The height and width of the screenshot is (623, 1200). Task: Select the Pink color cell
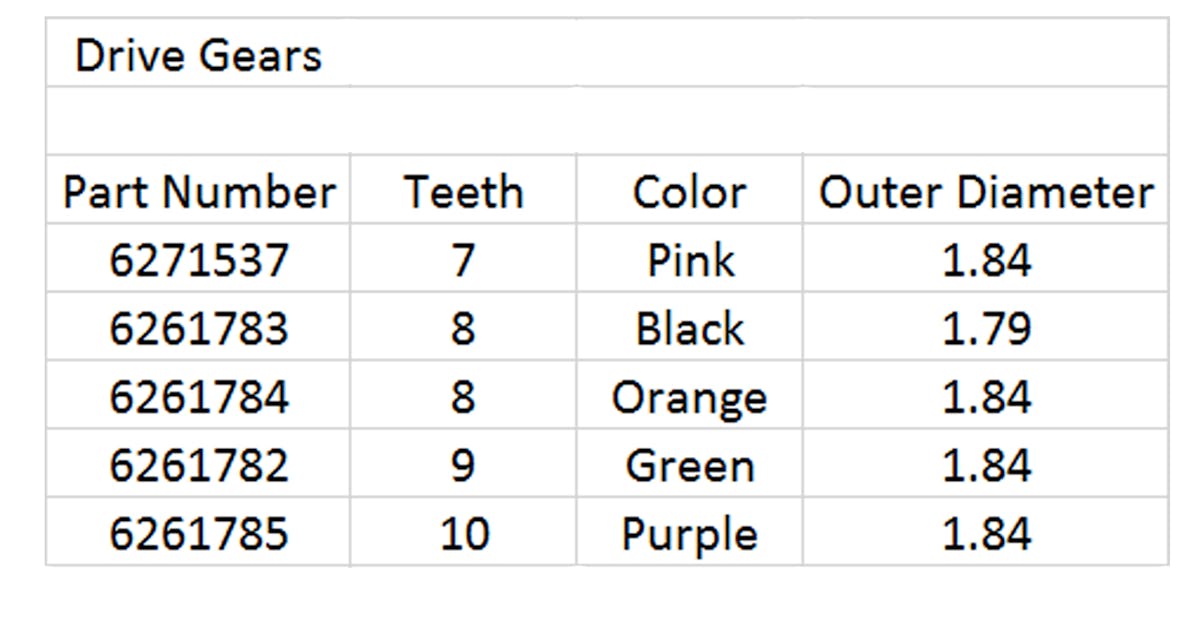pos(689,260)
